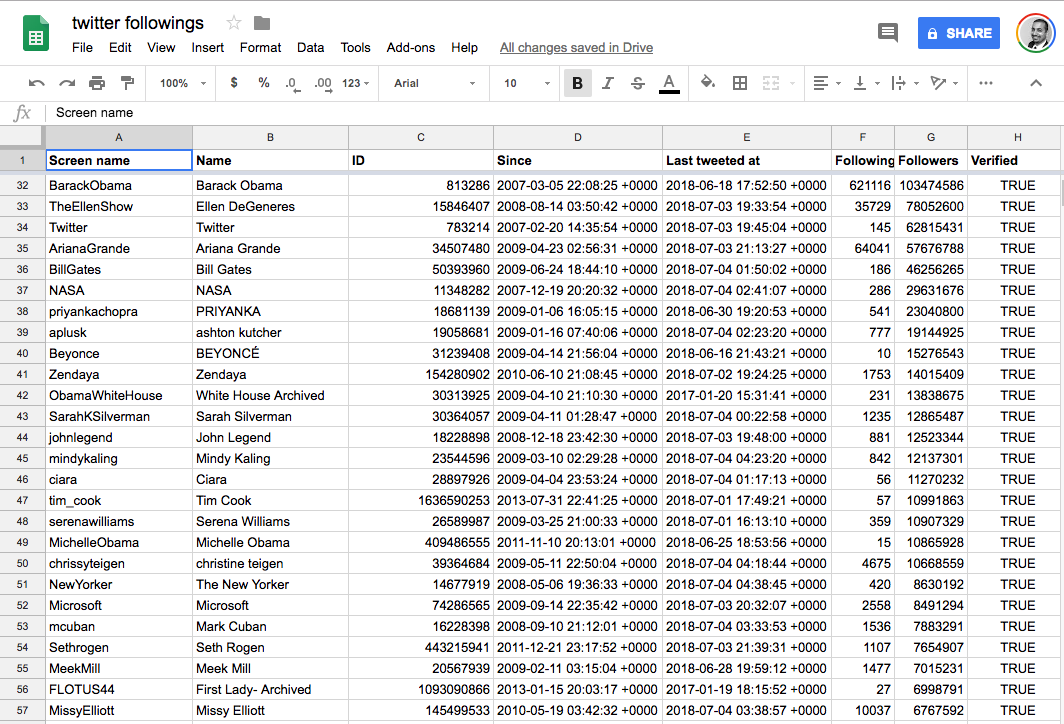
Task: Select the Paint format tool
Action: pyautogui.click(x=127, y=83)
